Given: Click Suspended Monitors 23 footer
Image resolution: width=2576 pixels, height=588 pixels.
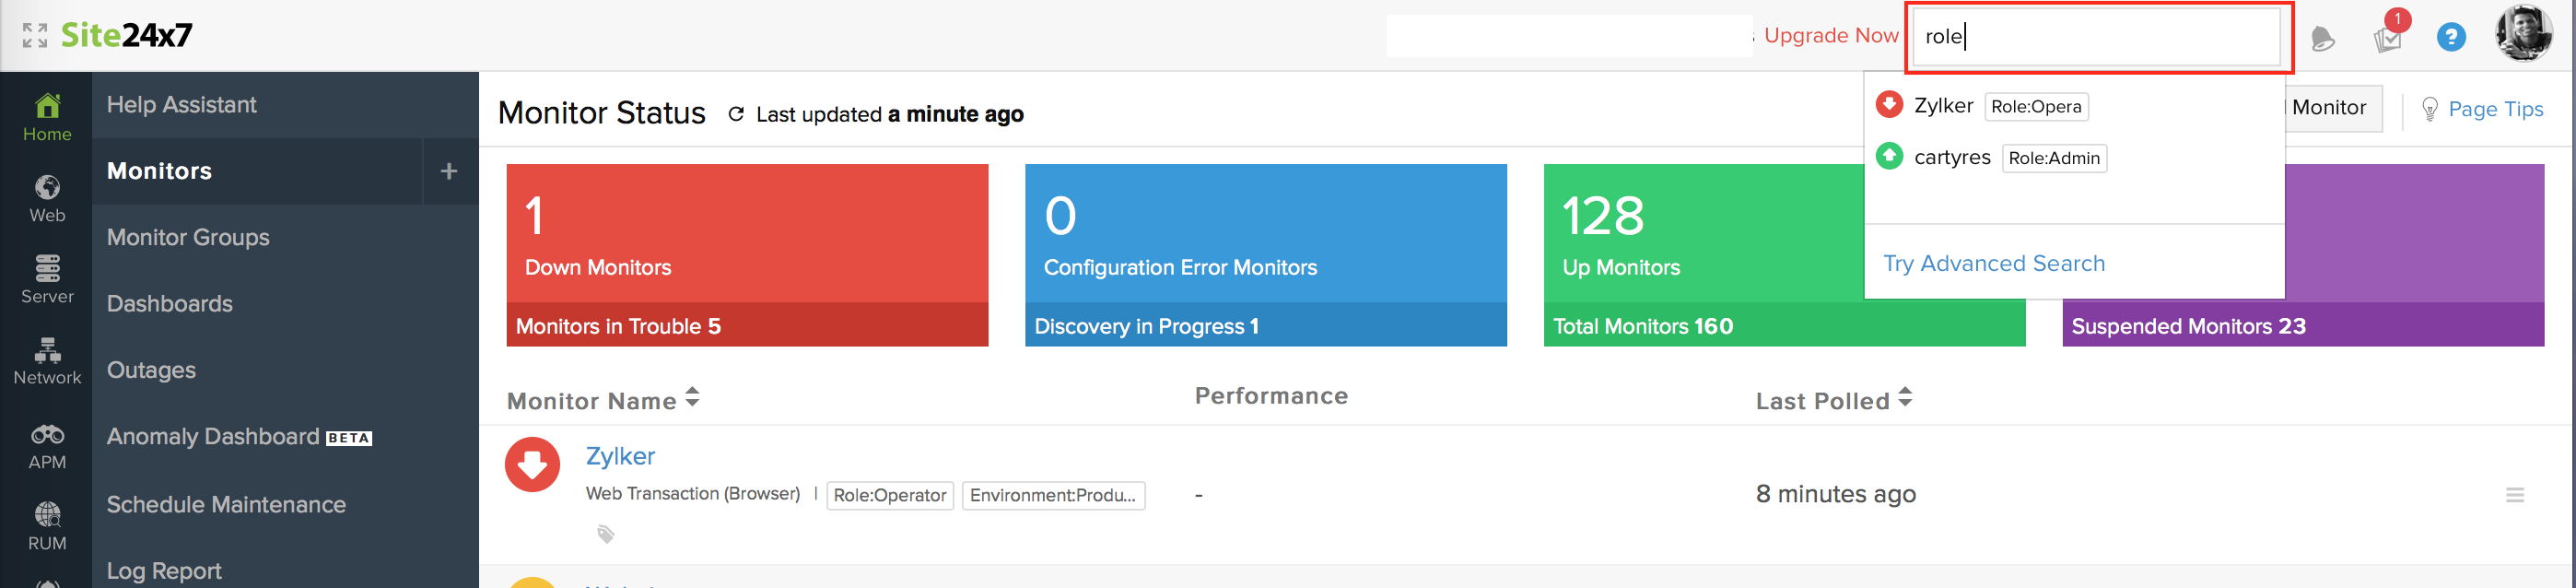Looking at the screenshot, I should (x=2303, y=326).
